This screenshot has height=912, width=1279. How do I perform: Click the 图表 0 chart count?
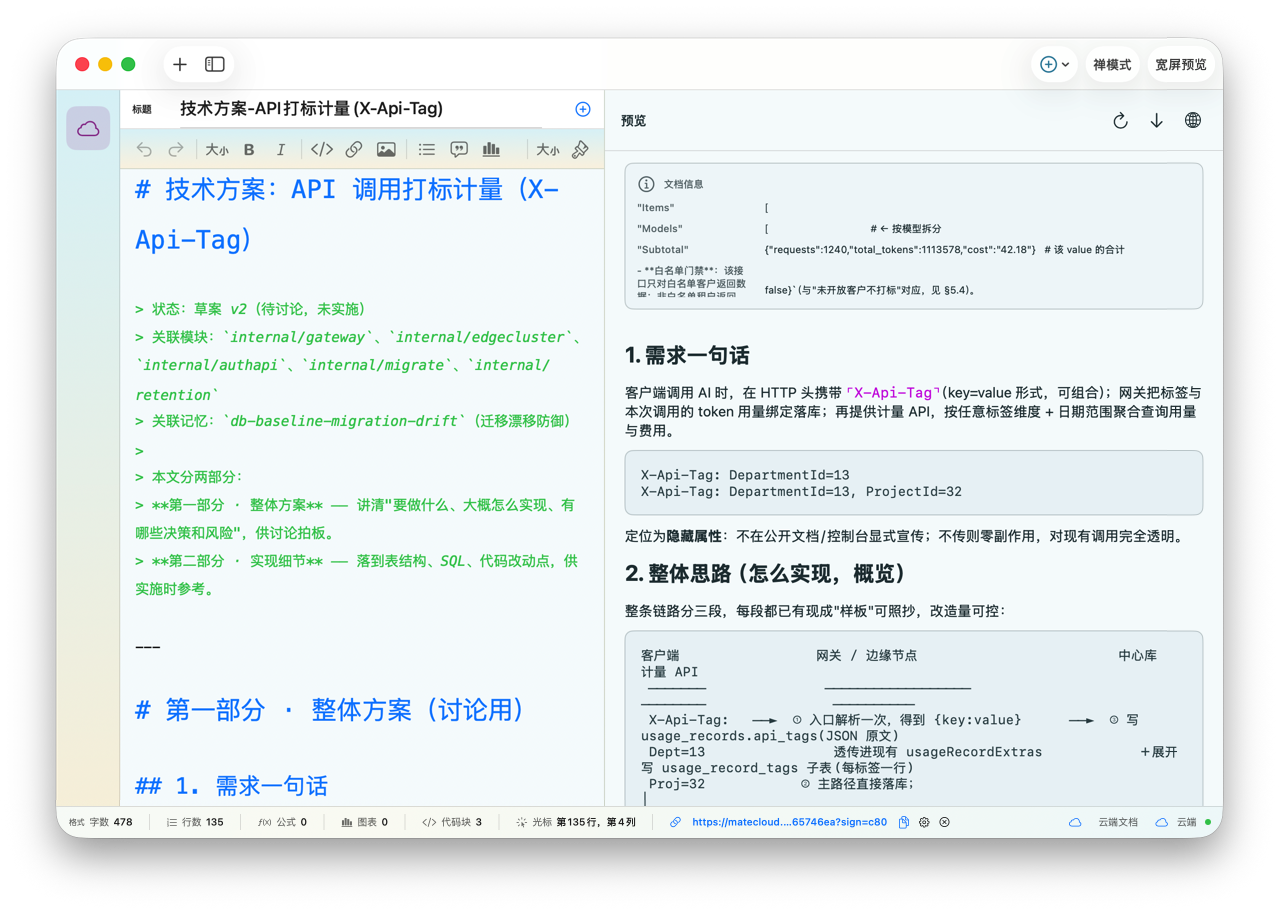coord(365,822)
